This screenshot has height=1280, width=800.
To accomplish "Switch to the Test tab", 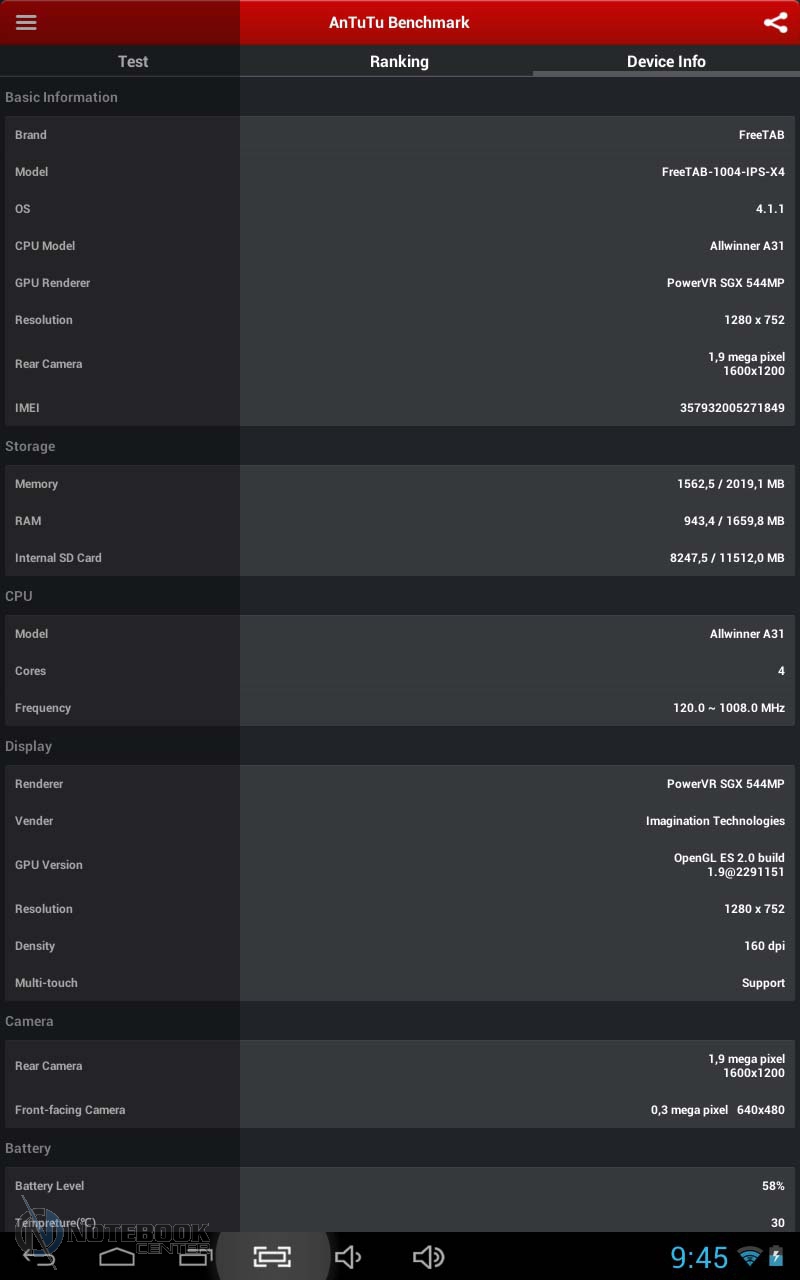I will click(133, 61).
